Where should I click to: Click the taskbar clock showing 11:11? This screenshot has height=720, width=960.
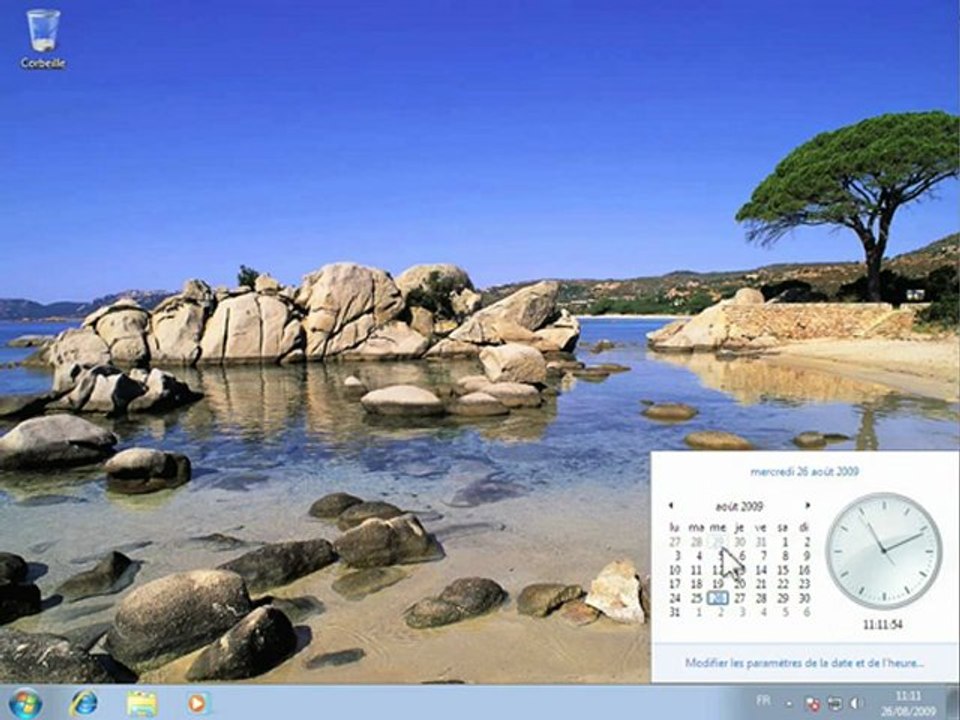908,703
